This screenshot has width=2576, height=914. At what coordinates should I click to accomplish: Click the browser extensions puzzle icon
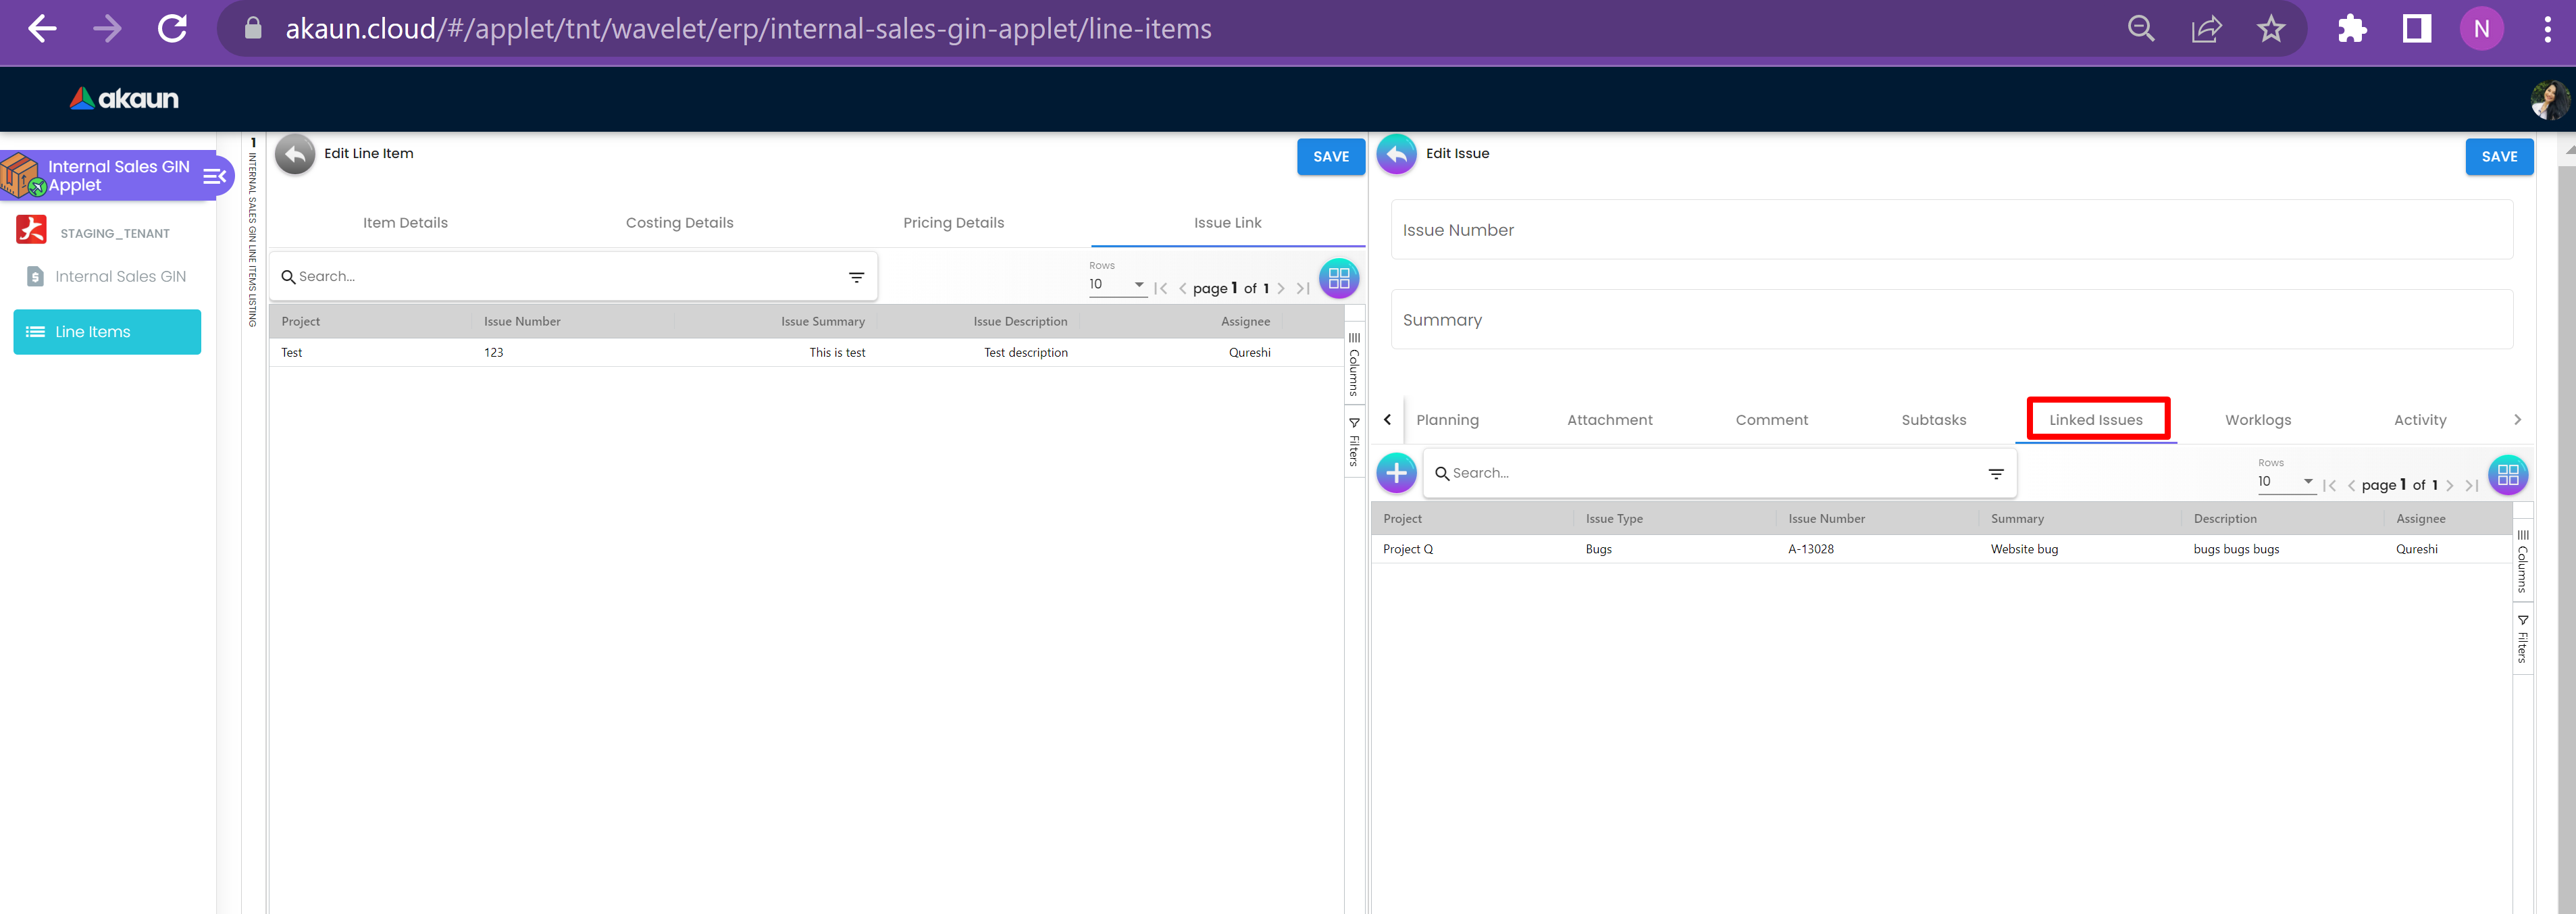(x=2352, y=29)
